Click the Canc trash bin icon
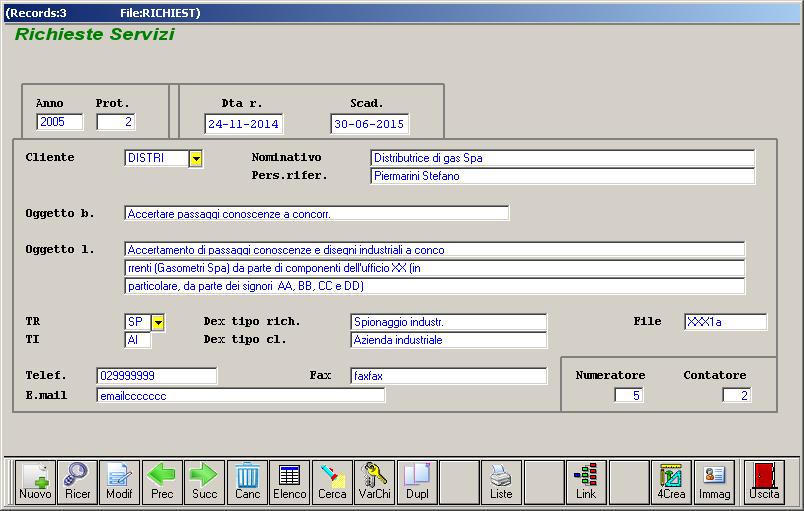The width and height of the screenshot is (804, 511). pyautogui.click(x=247, y=482)
